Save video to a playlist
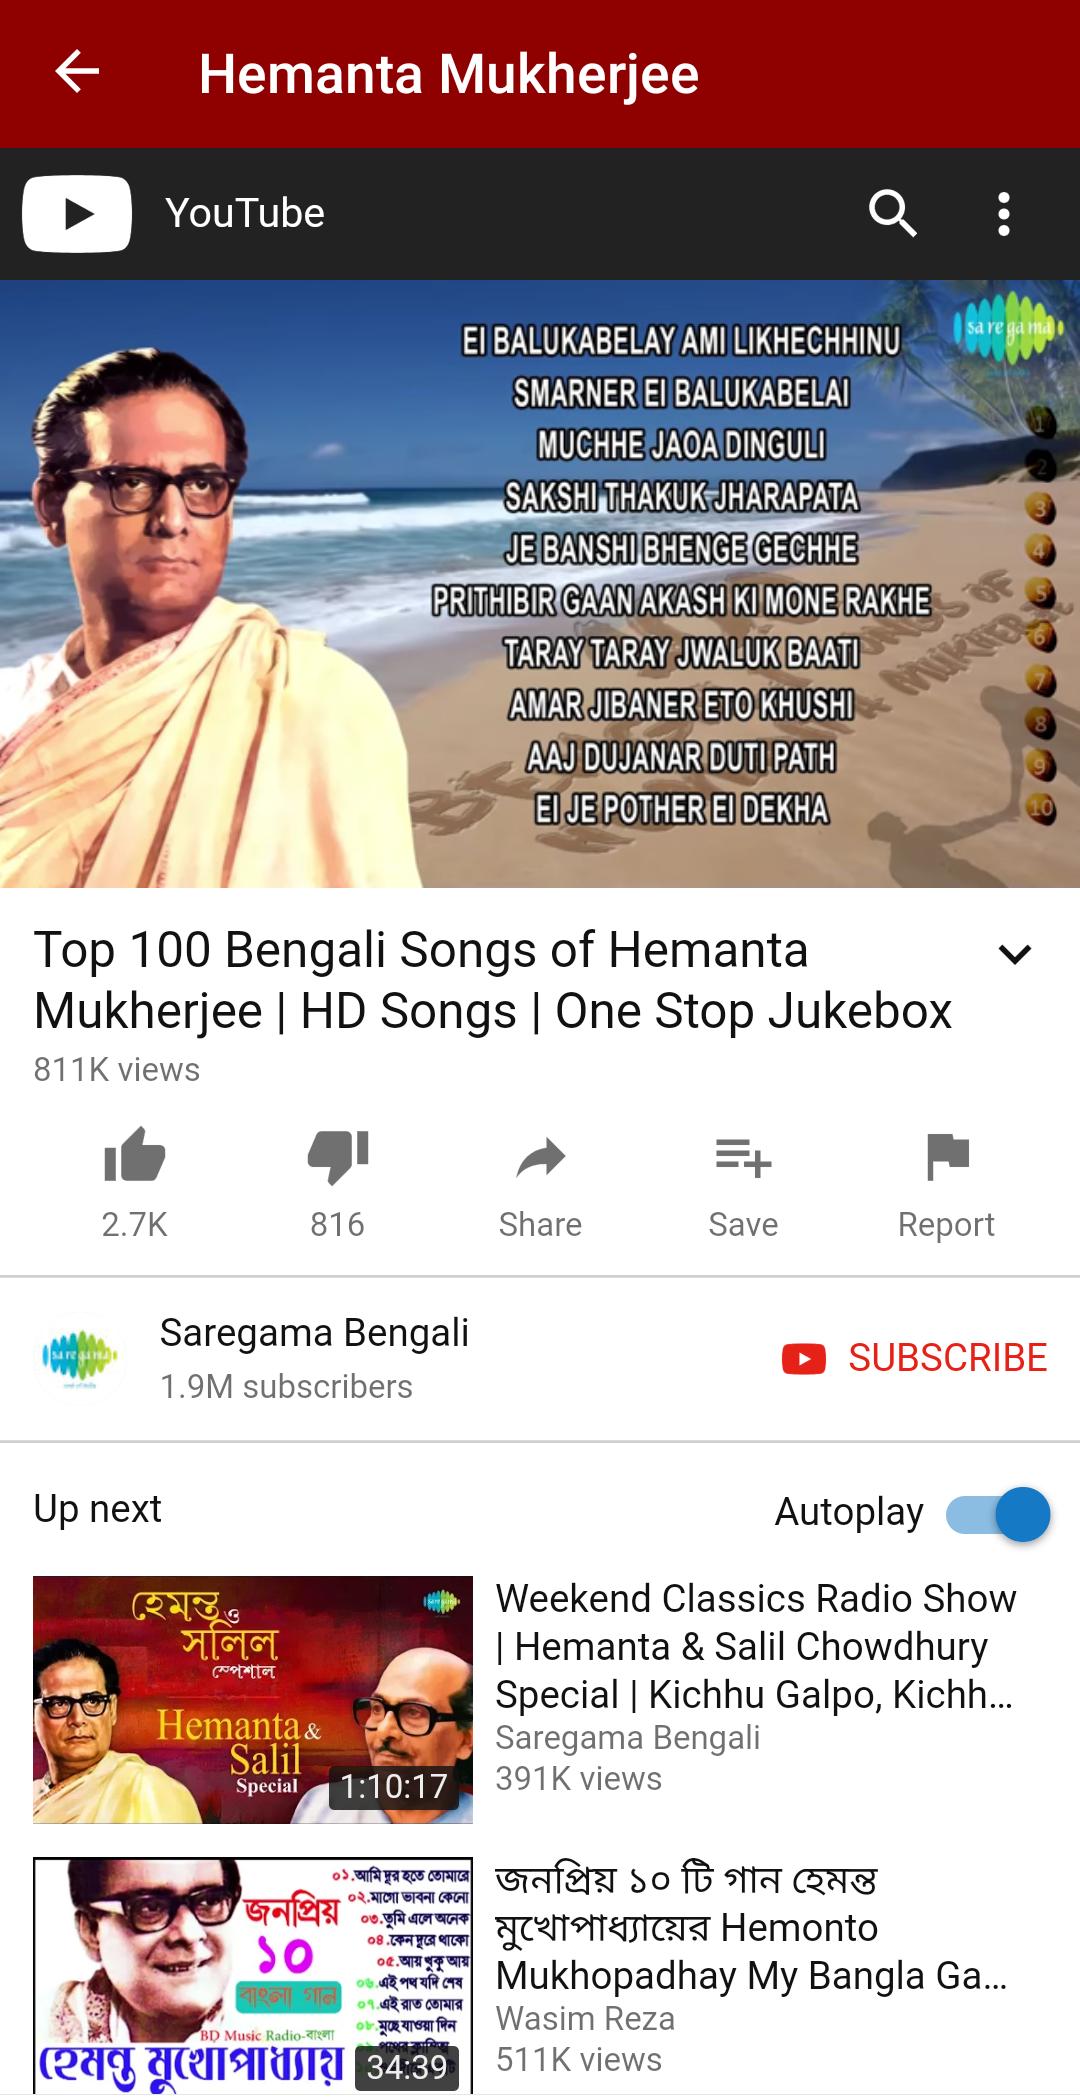 pos(743,1158)
